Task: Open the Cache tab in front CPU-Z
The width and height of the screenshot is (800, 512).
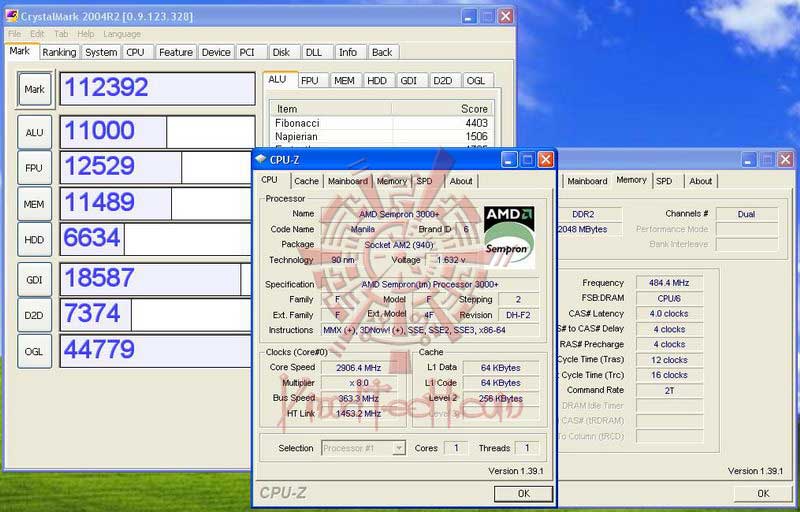Action: click(306, 181)
